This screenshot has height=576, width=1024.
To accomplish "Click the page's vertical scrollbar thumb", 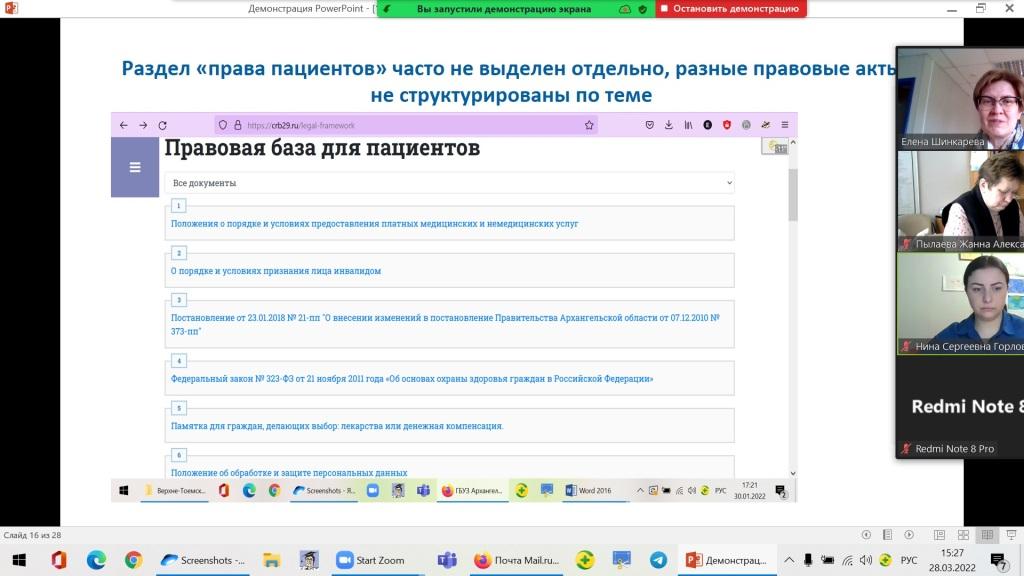I will pyautogui.click(x=793, y=195).
